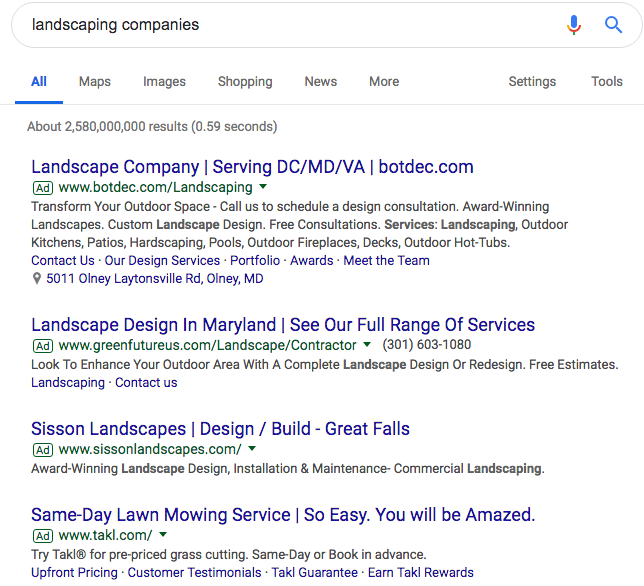
Task: Expand the dropdown arrow after www.botdec.com/Landscaping
Action: click(263, 187)
